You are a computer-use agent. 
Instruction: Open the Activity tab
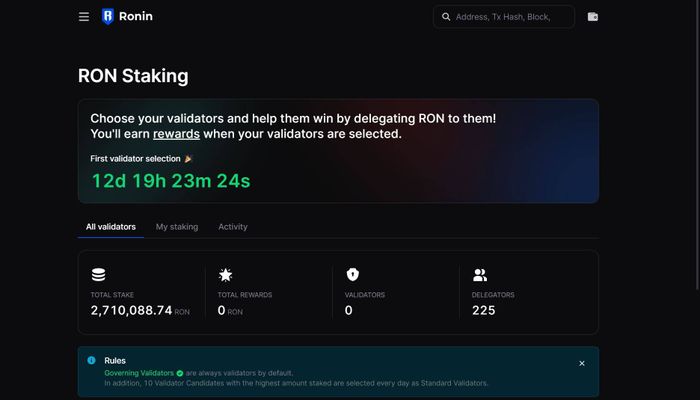pos(233,227)
